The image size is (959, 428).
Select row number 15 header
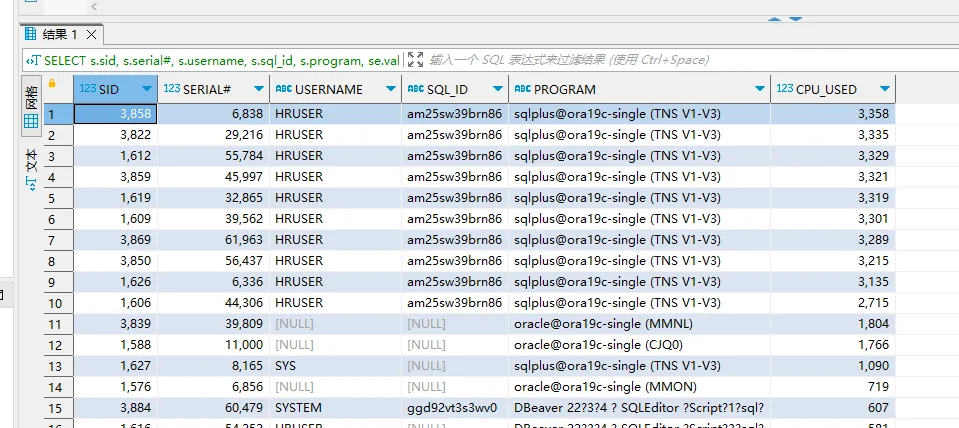(x=59, y=408)
